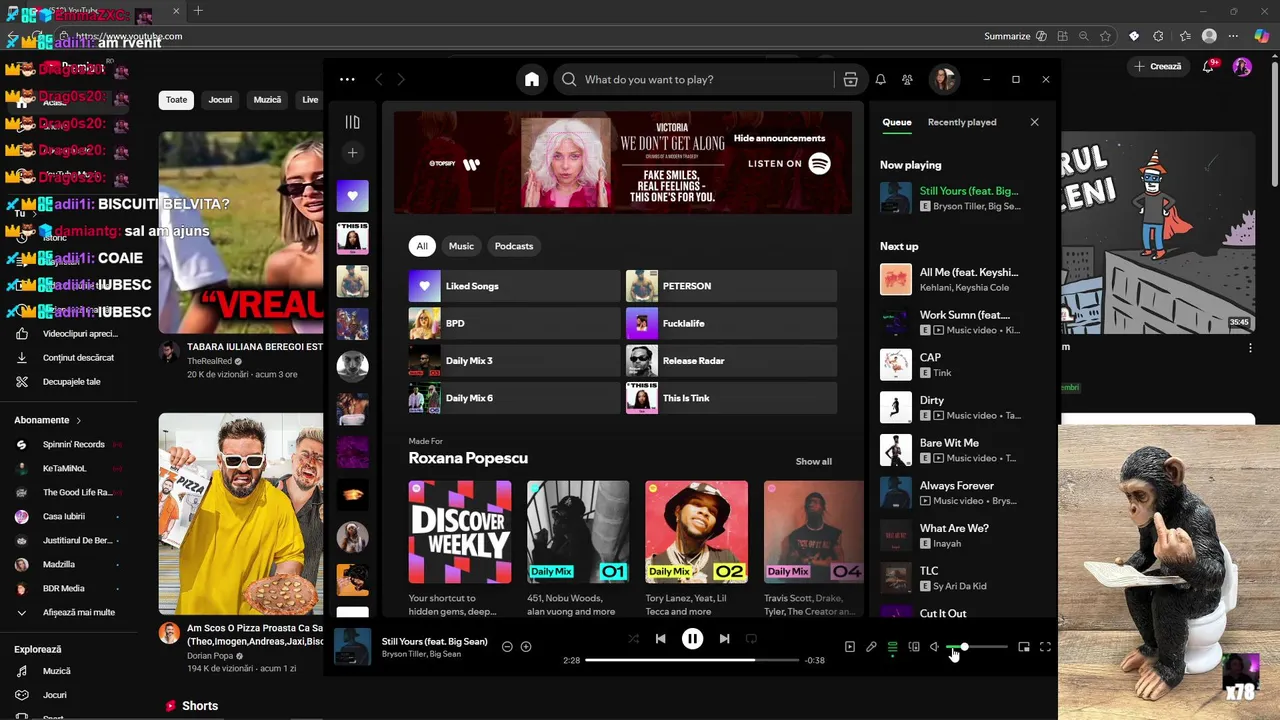Focus the What do you want to play field
This screenshot has width=1280, height=720.
[x=692, y=79]
